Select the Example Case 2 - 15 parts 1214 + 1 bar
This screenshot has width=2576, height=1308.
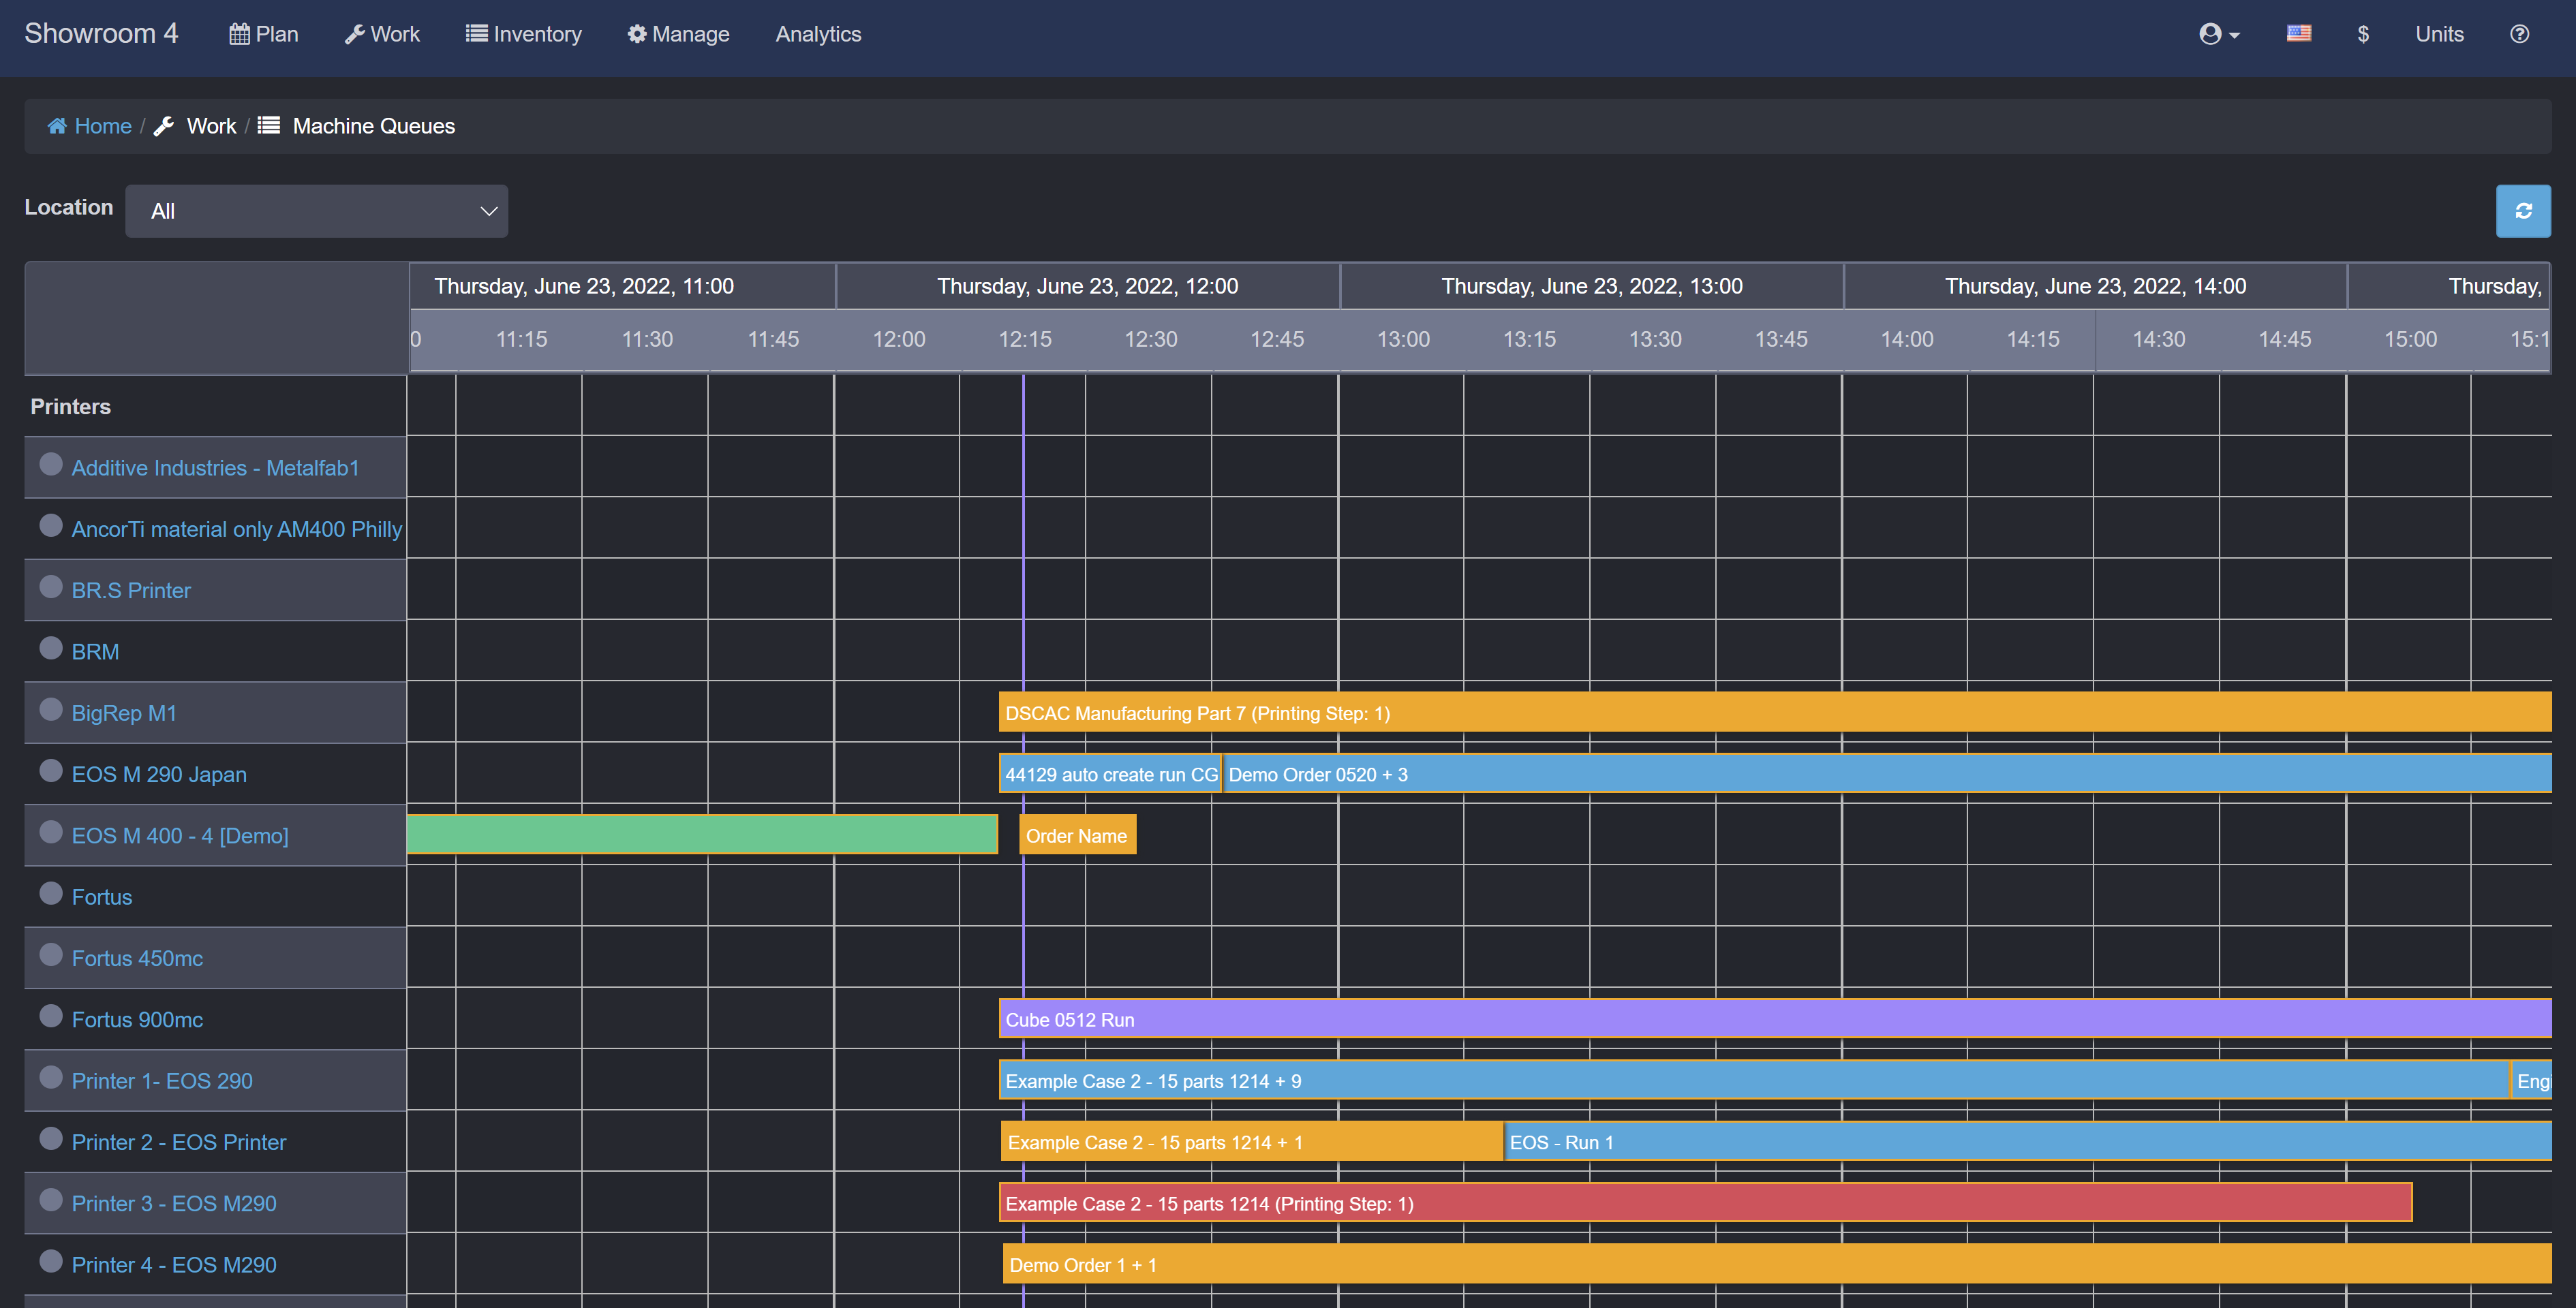[x=1252, y=1142]
